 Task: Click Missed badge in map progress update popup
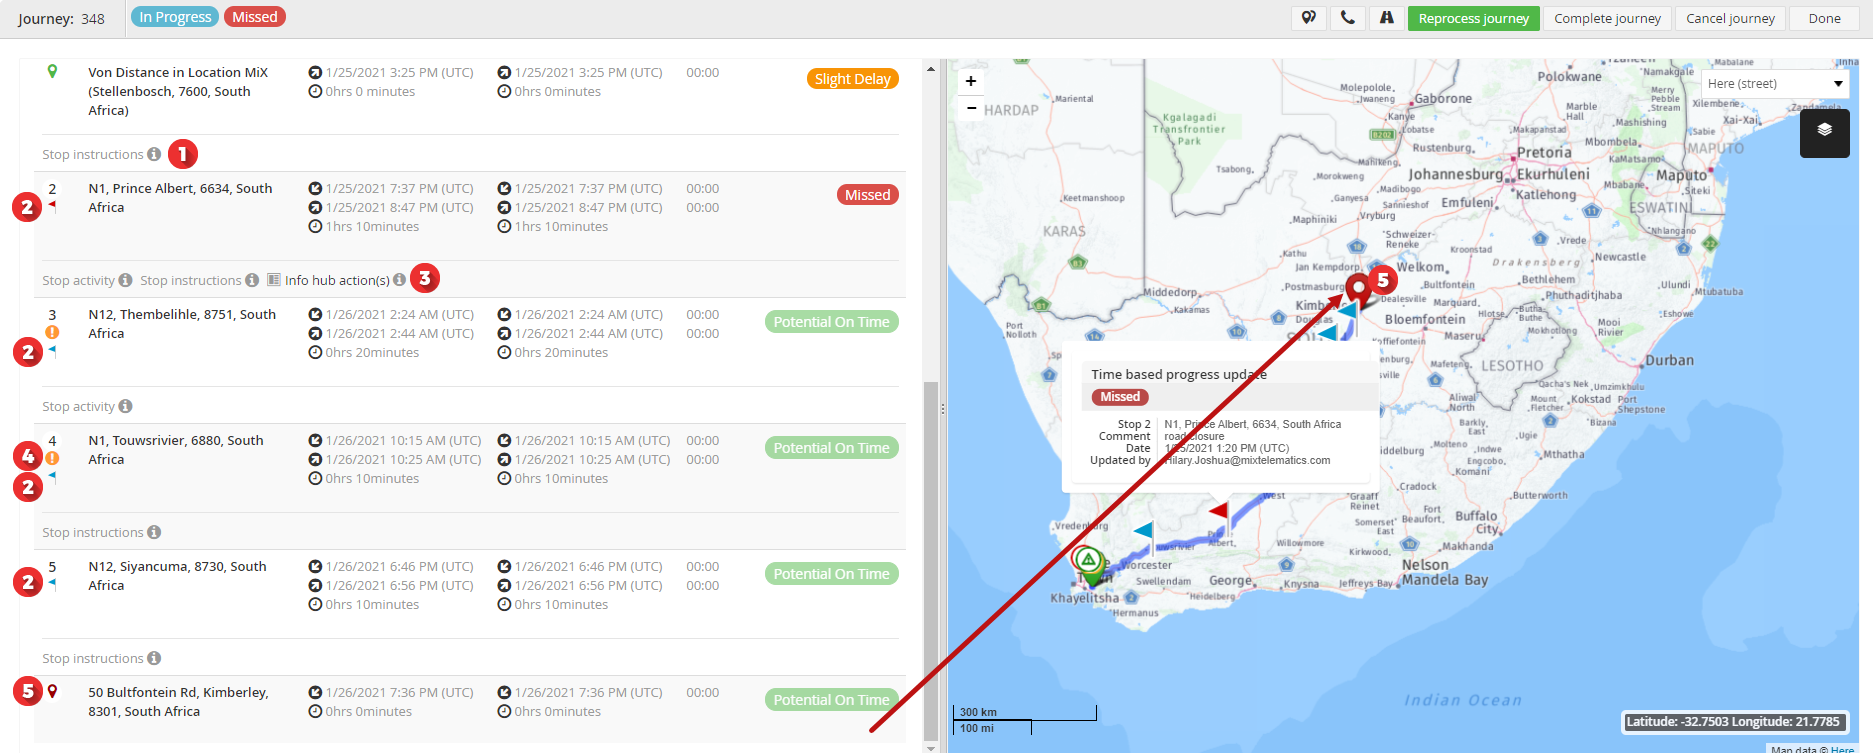pos(1120,397)
